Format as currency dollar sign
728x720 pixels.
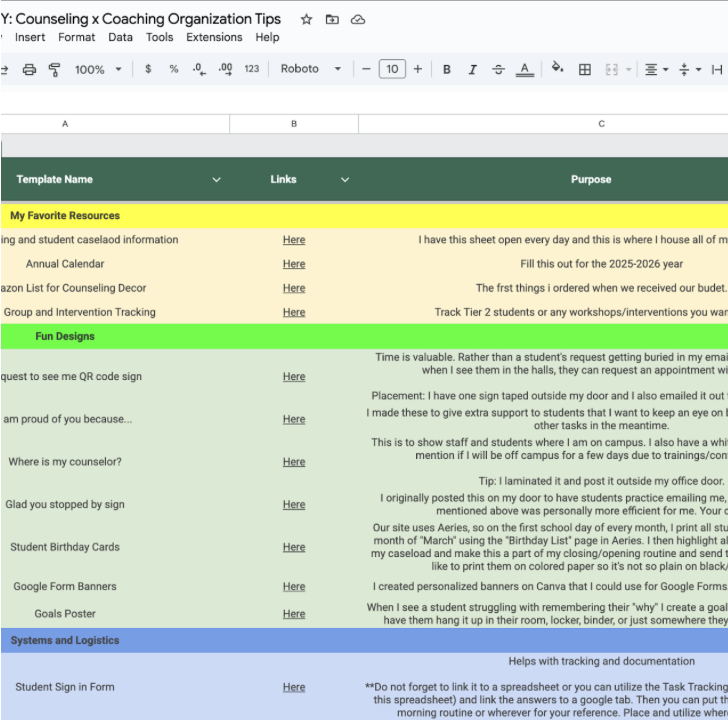[148, 69]
